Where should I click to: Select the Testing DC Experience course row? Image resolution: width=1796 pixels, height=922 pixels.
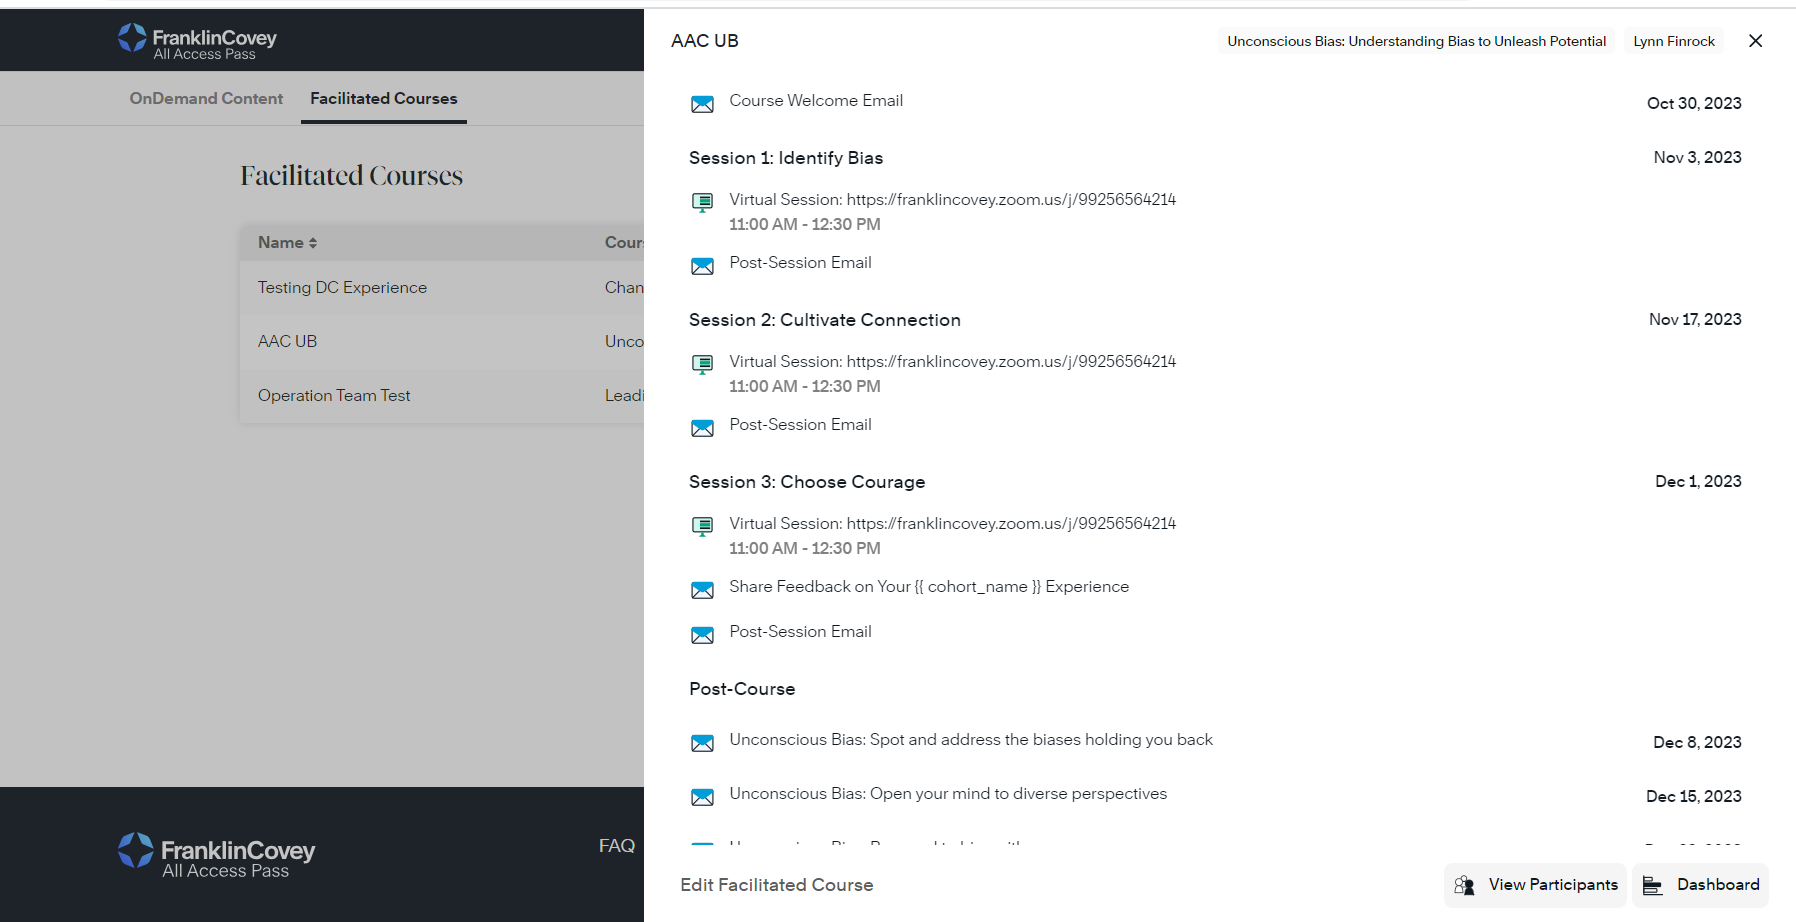coord(342,288)
